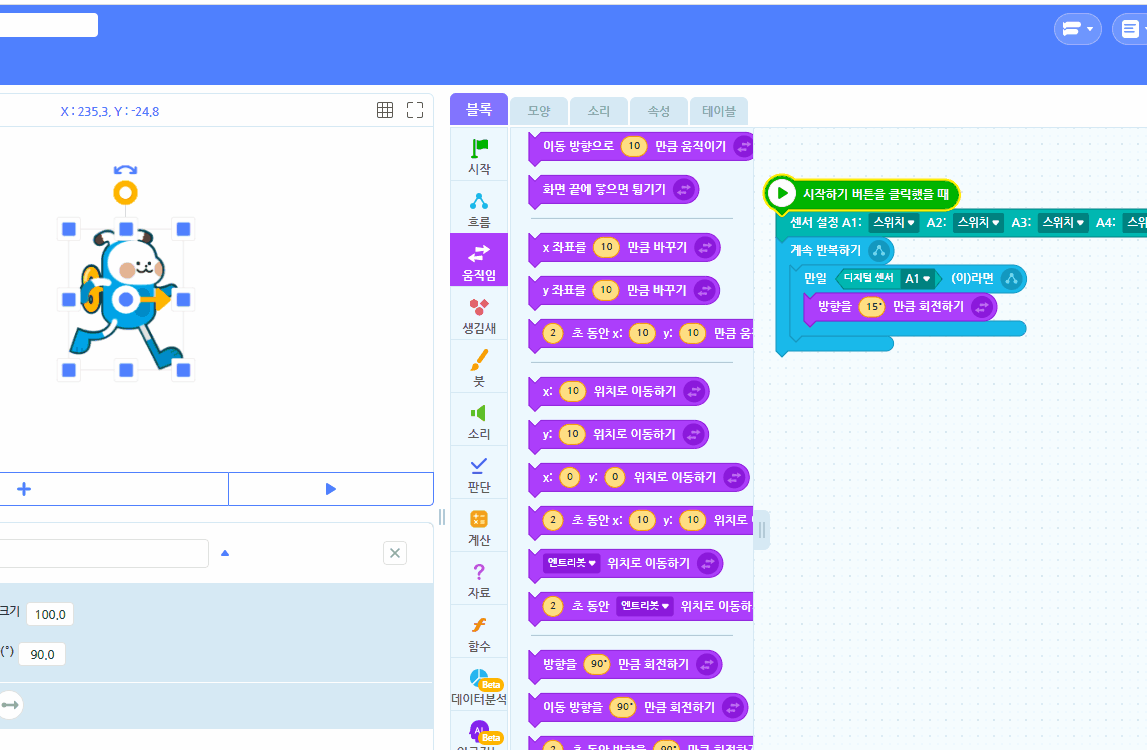Open the 자료 data category

pos(479,579)
